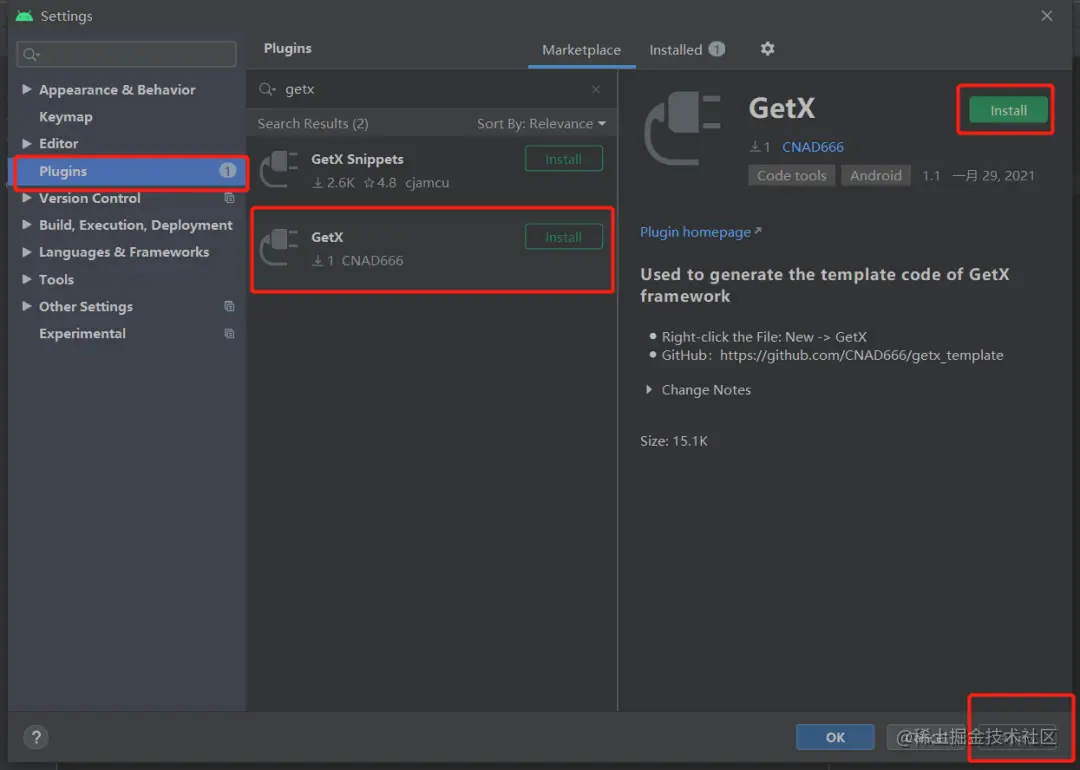This screenshot has height=770, width=1080.
Task: Click the plugin search magnifier icon
Action: pos(267,89)
